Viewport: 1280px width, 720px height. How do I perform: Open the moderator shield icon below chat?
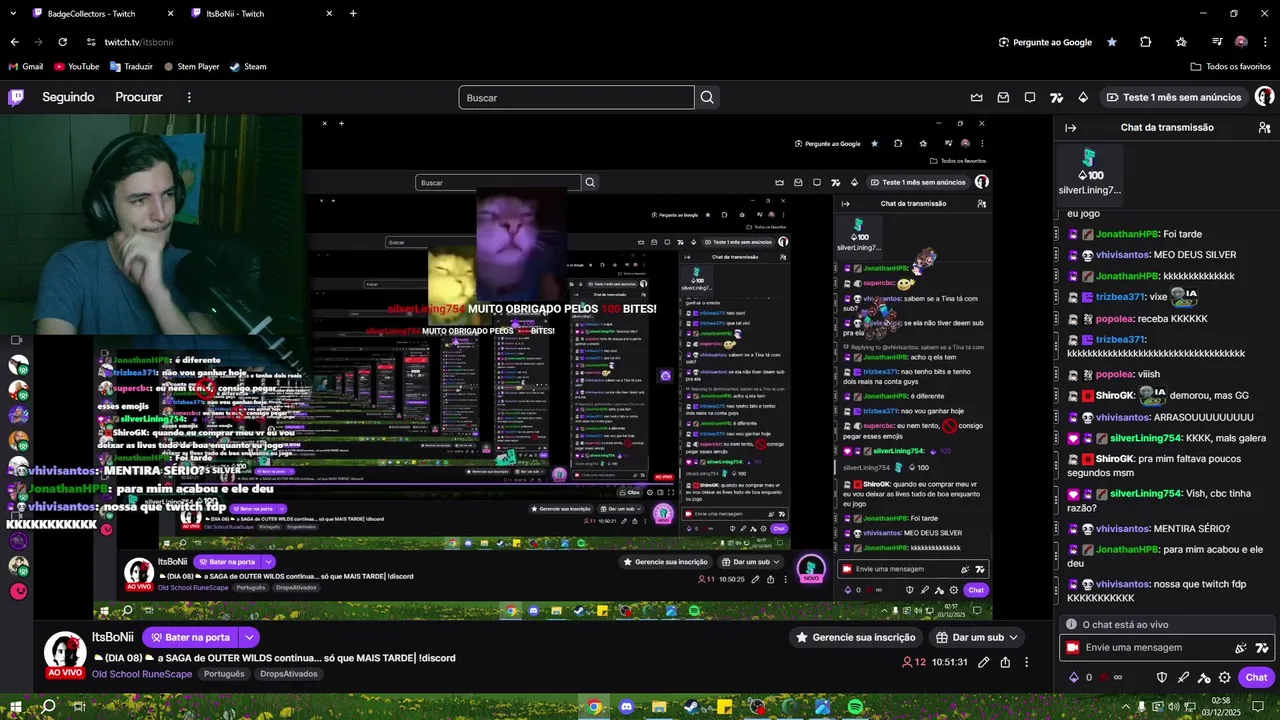(1162, 677)
